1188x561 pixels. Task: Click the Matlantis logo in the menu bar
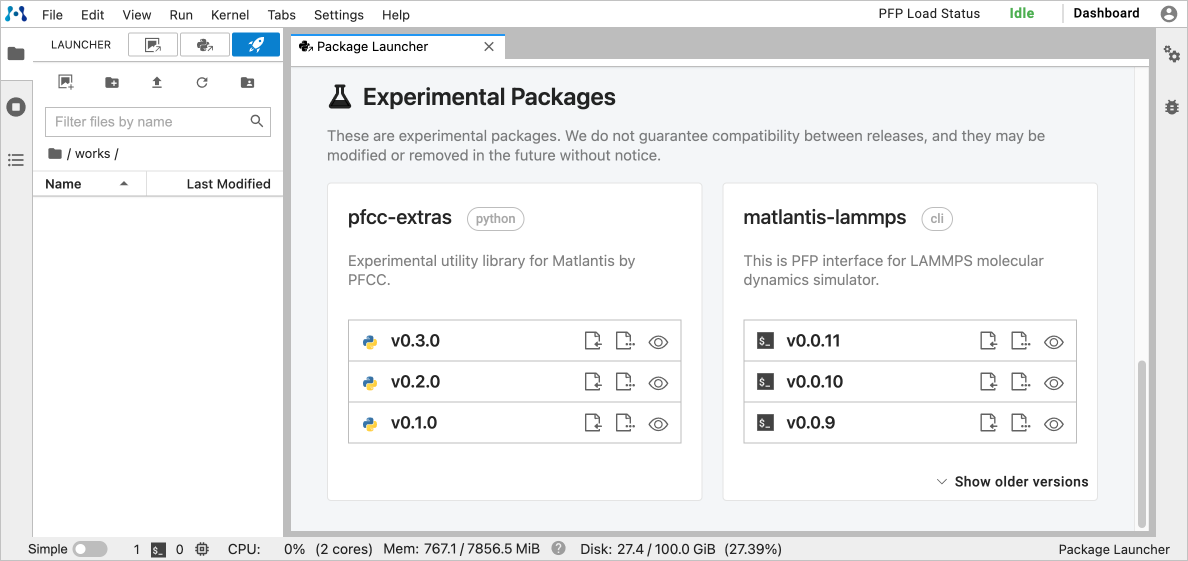16,14
